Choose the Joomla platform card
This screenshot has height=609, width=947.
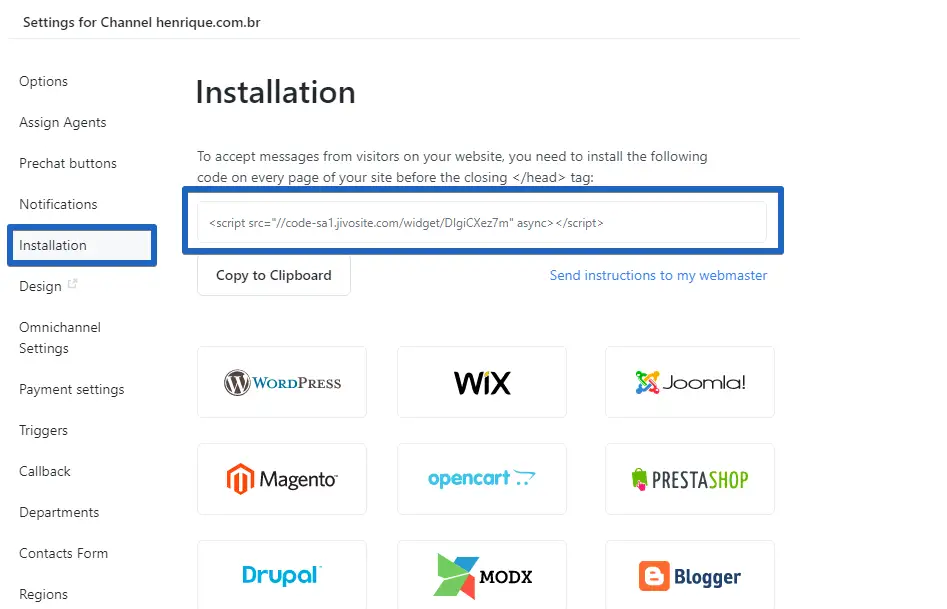click(690, 382)
